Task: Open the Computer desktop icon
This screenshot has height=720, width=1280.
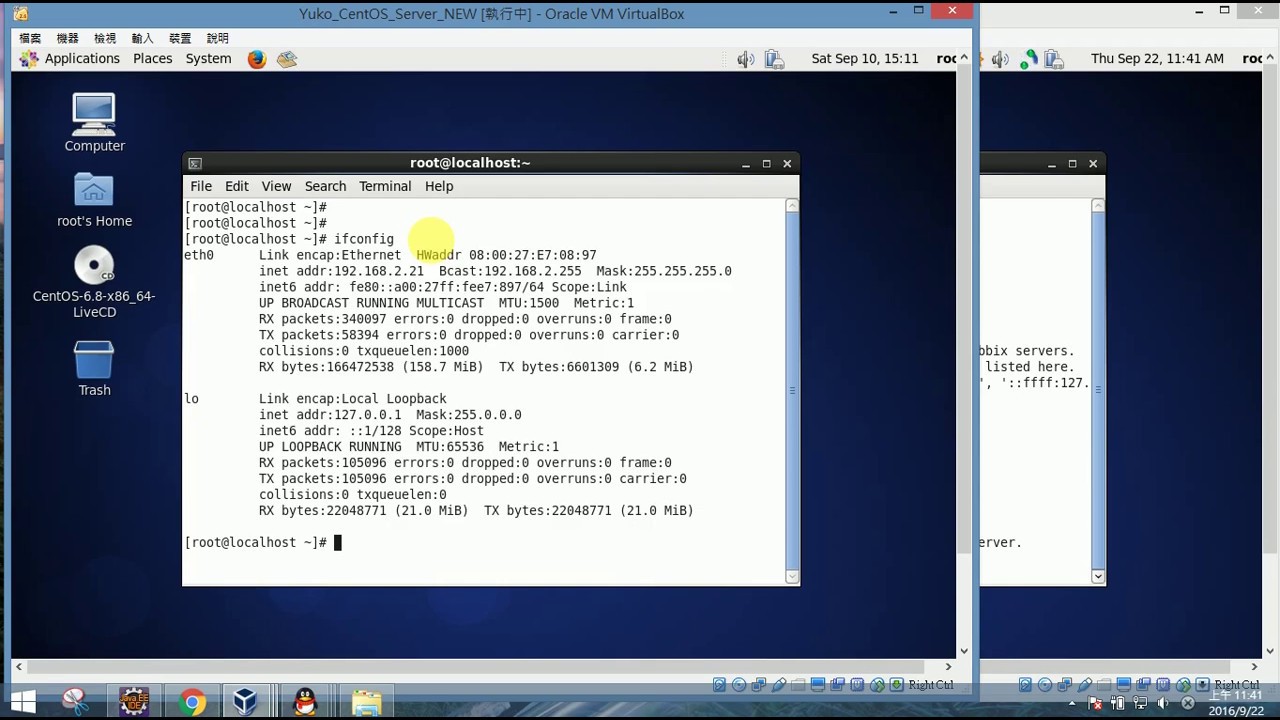Action: (x=94, y=122)
